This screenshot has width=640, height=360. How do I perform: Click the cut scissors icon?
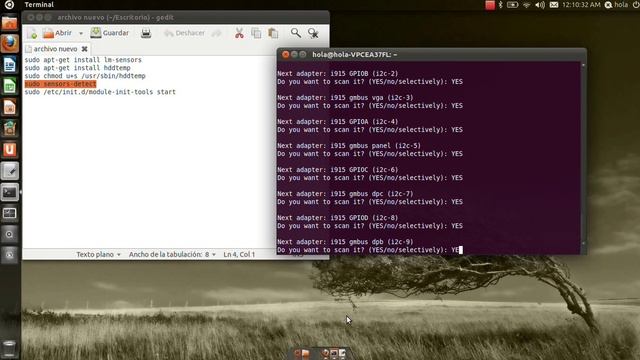(x=239, y=33)
